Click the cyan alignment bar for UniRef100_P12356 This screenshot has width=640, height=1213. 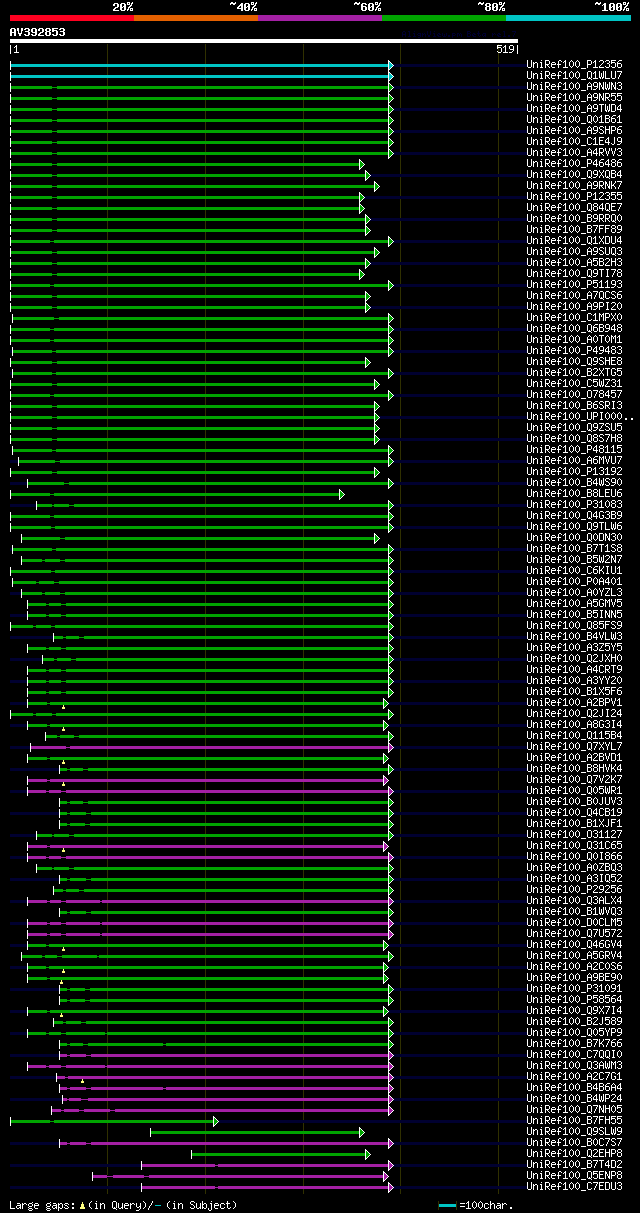coord(201,64)
